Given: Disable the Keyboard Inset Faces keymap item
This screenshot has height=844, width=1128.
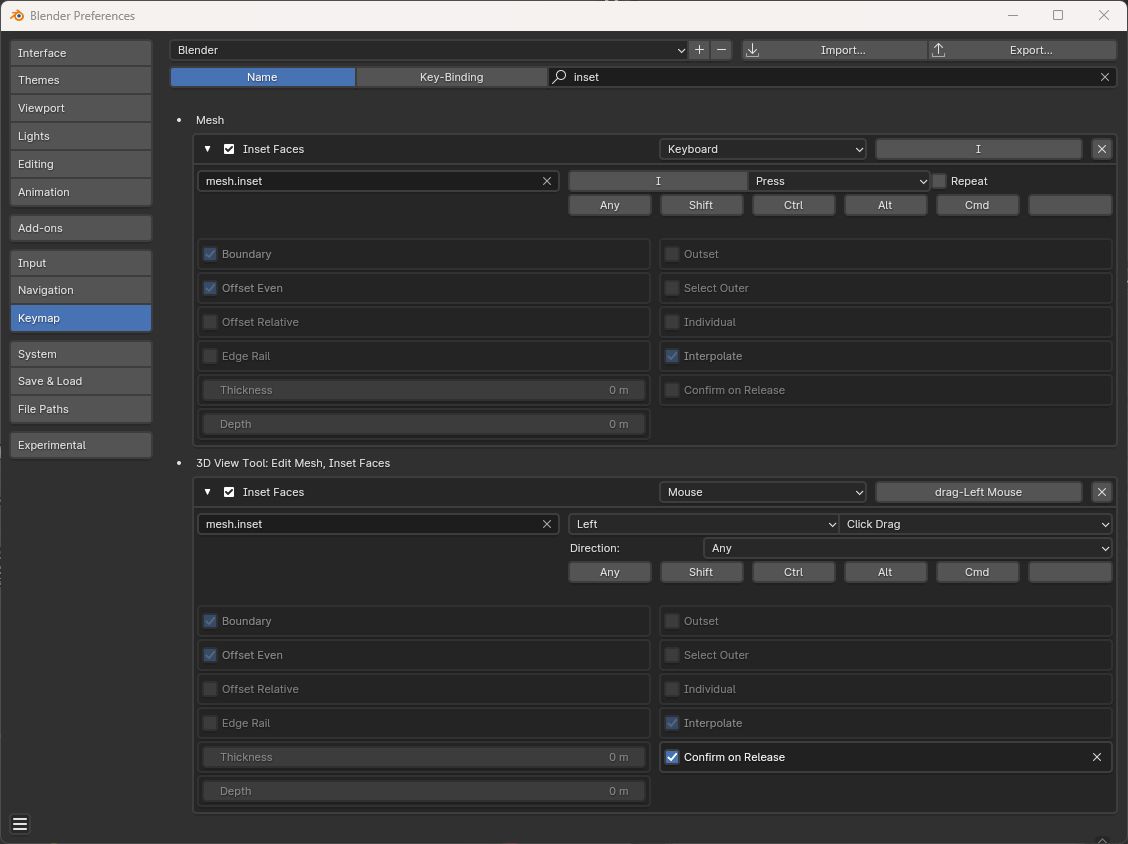Looking at the screenshot, I should [229, 149].
